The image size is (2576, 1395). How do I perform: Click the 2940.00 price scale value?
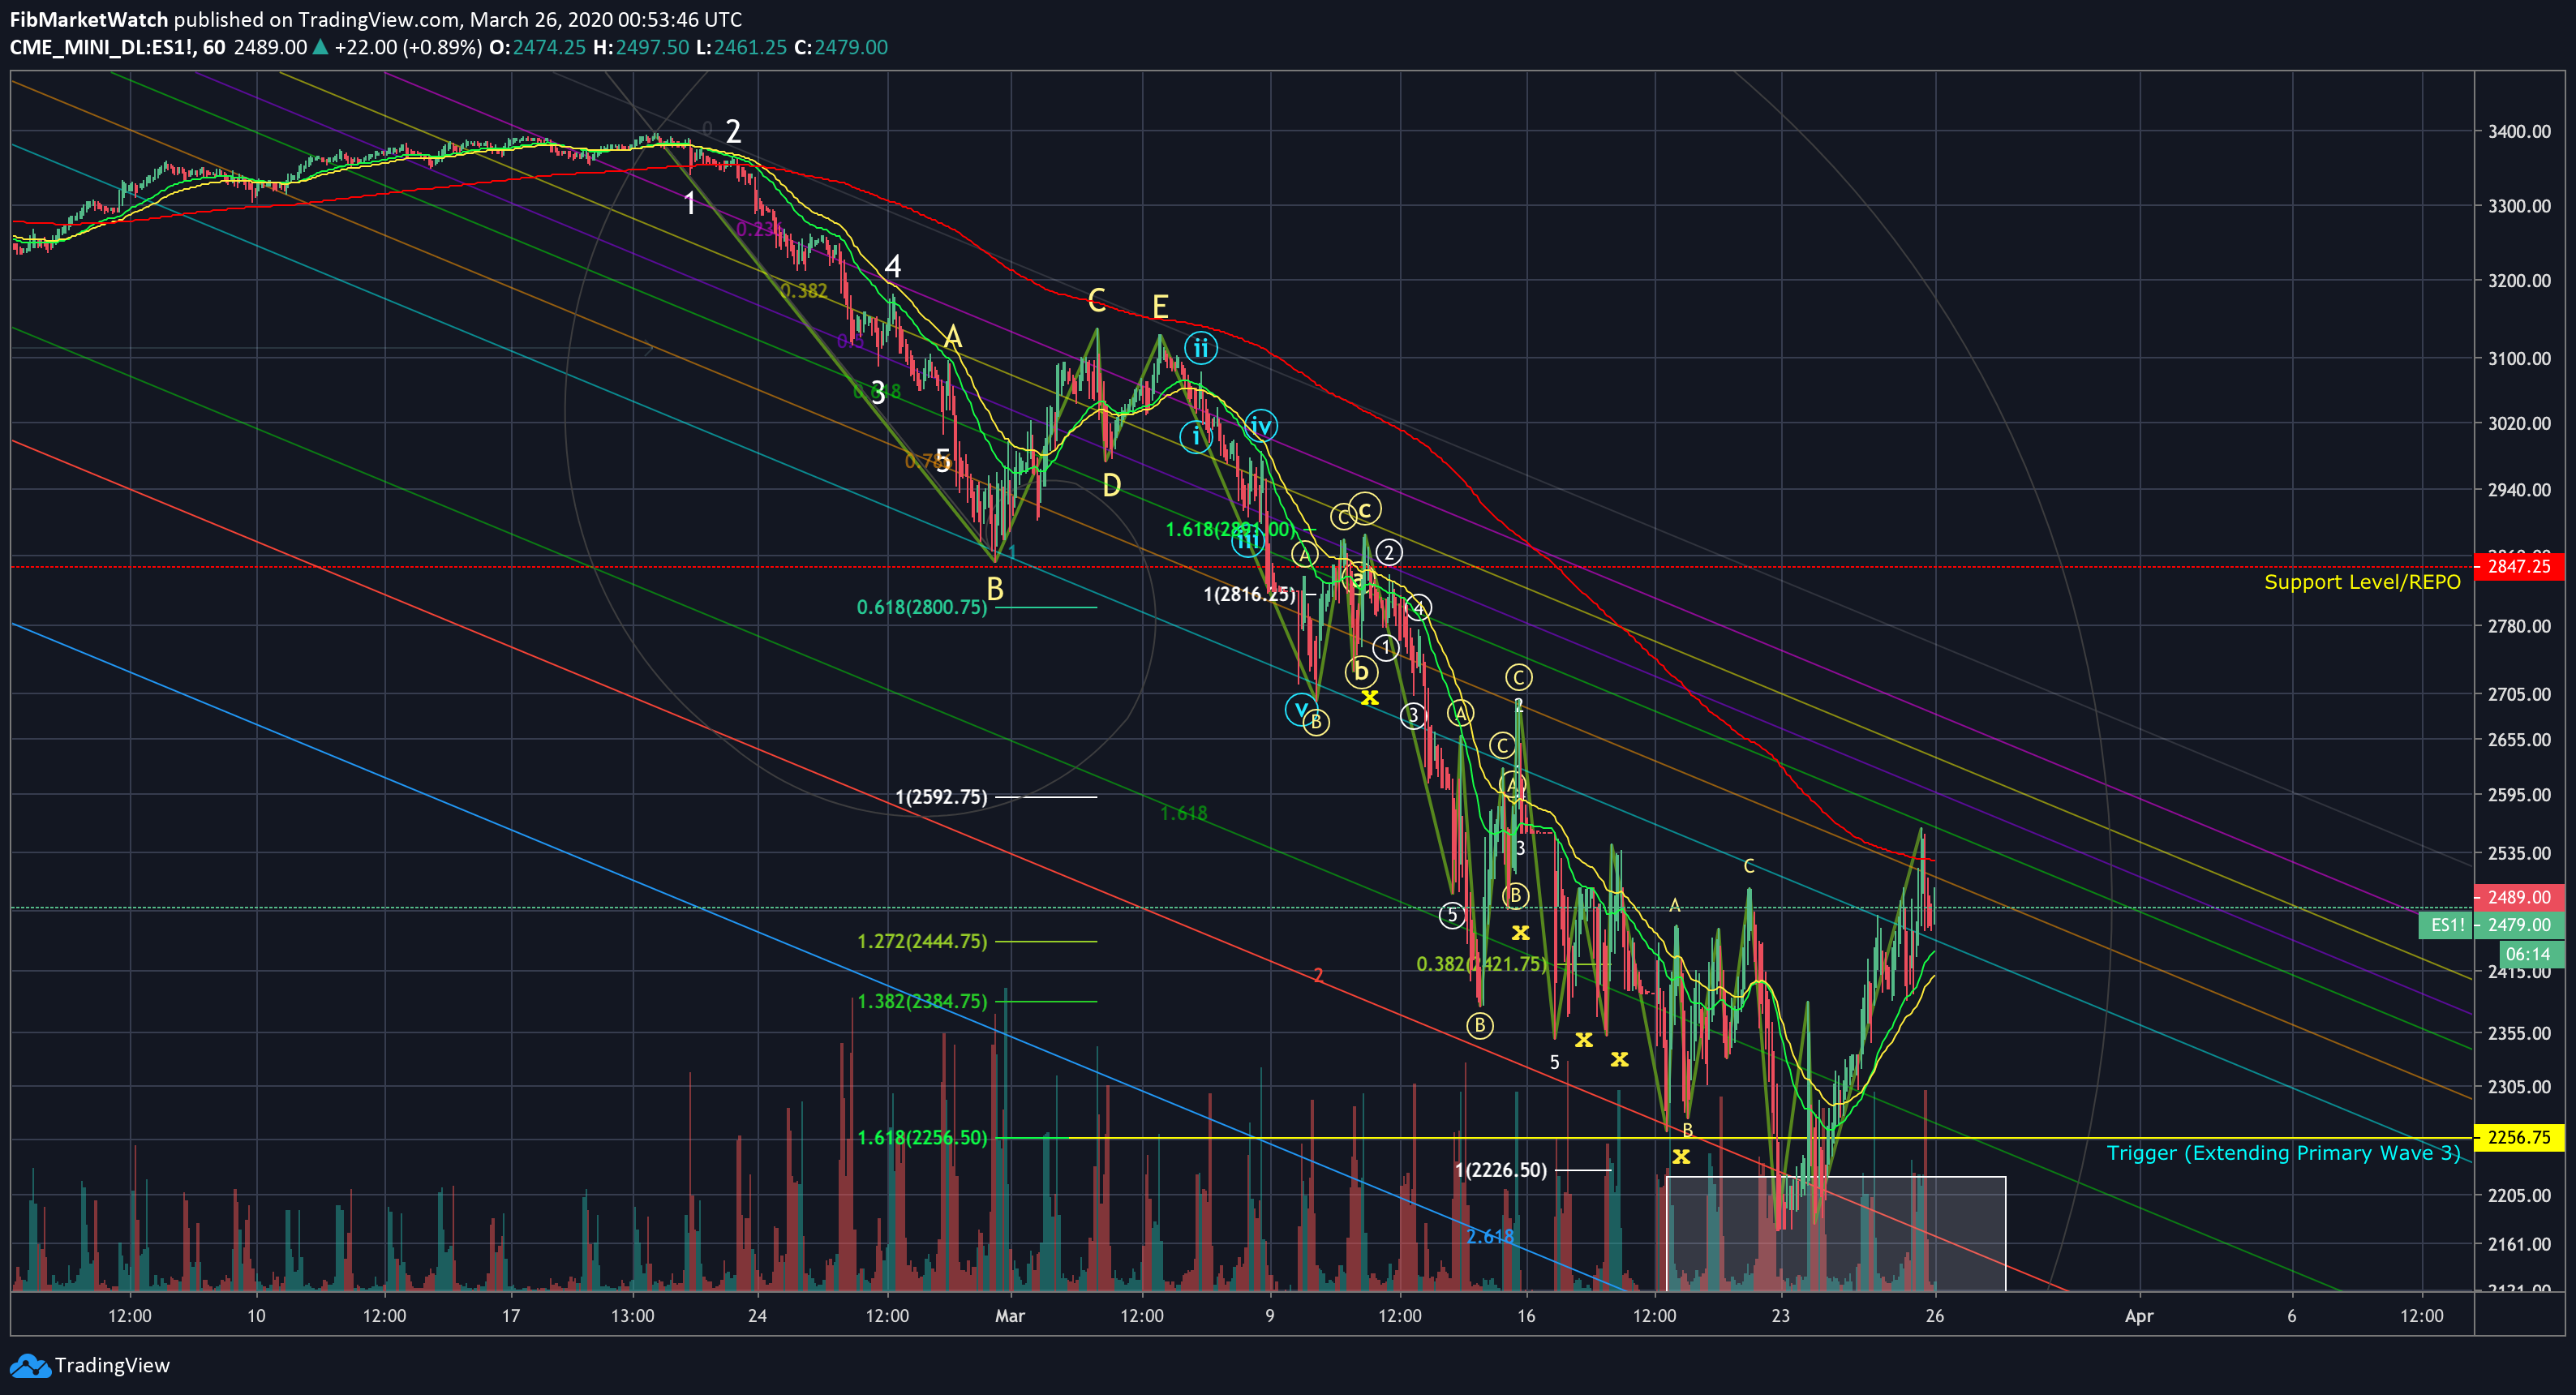pyautogui.click(x=2519, y=490)
